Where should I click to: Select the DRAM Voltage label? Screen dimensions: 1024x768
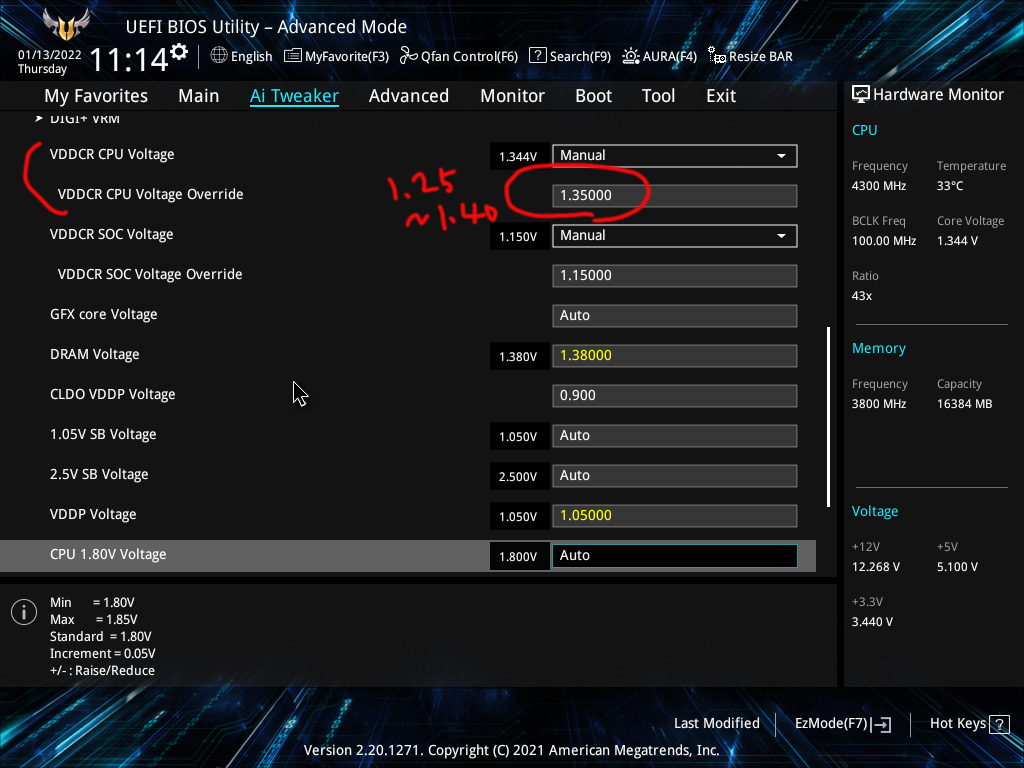(x=95, y=355)
